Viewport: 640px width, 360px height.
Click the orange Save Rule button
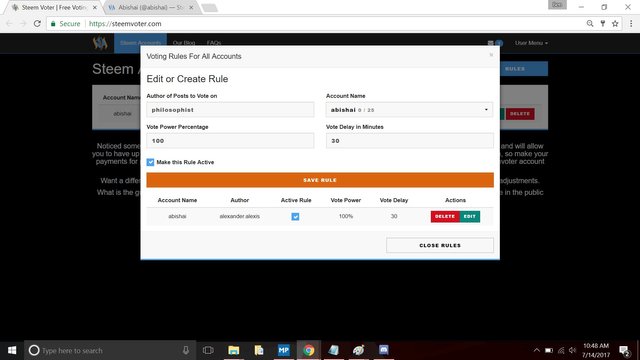pos(320,180)
